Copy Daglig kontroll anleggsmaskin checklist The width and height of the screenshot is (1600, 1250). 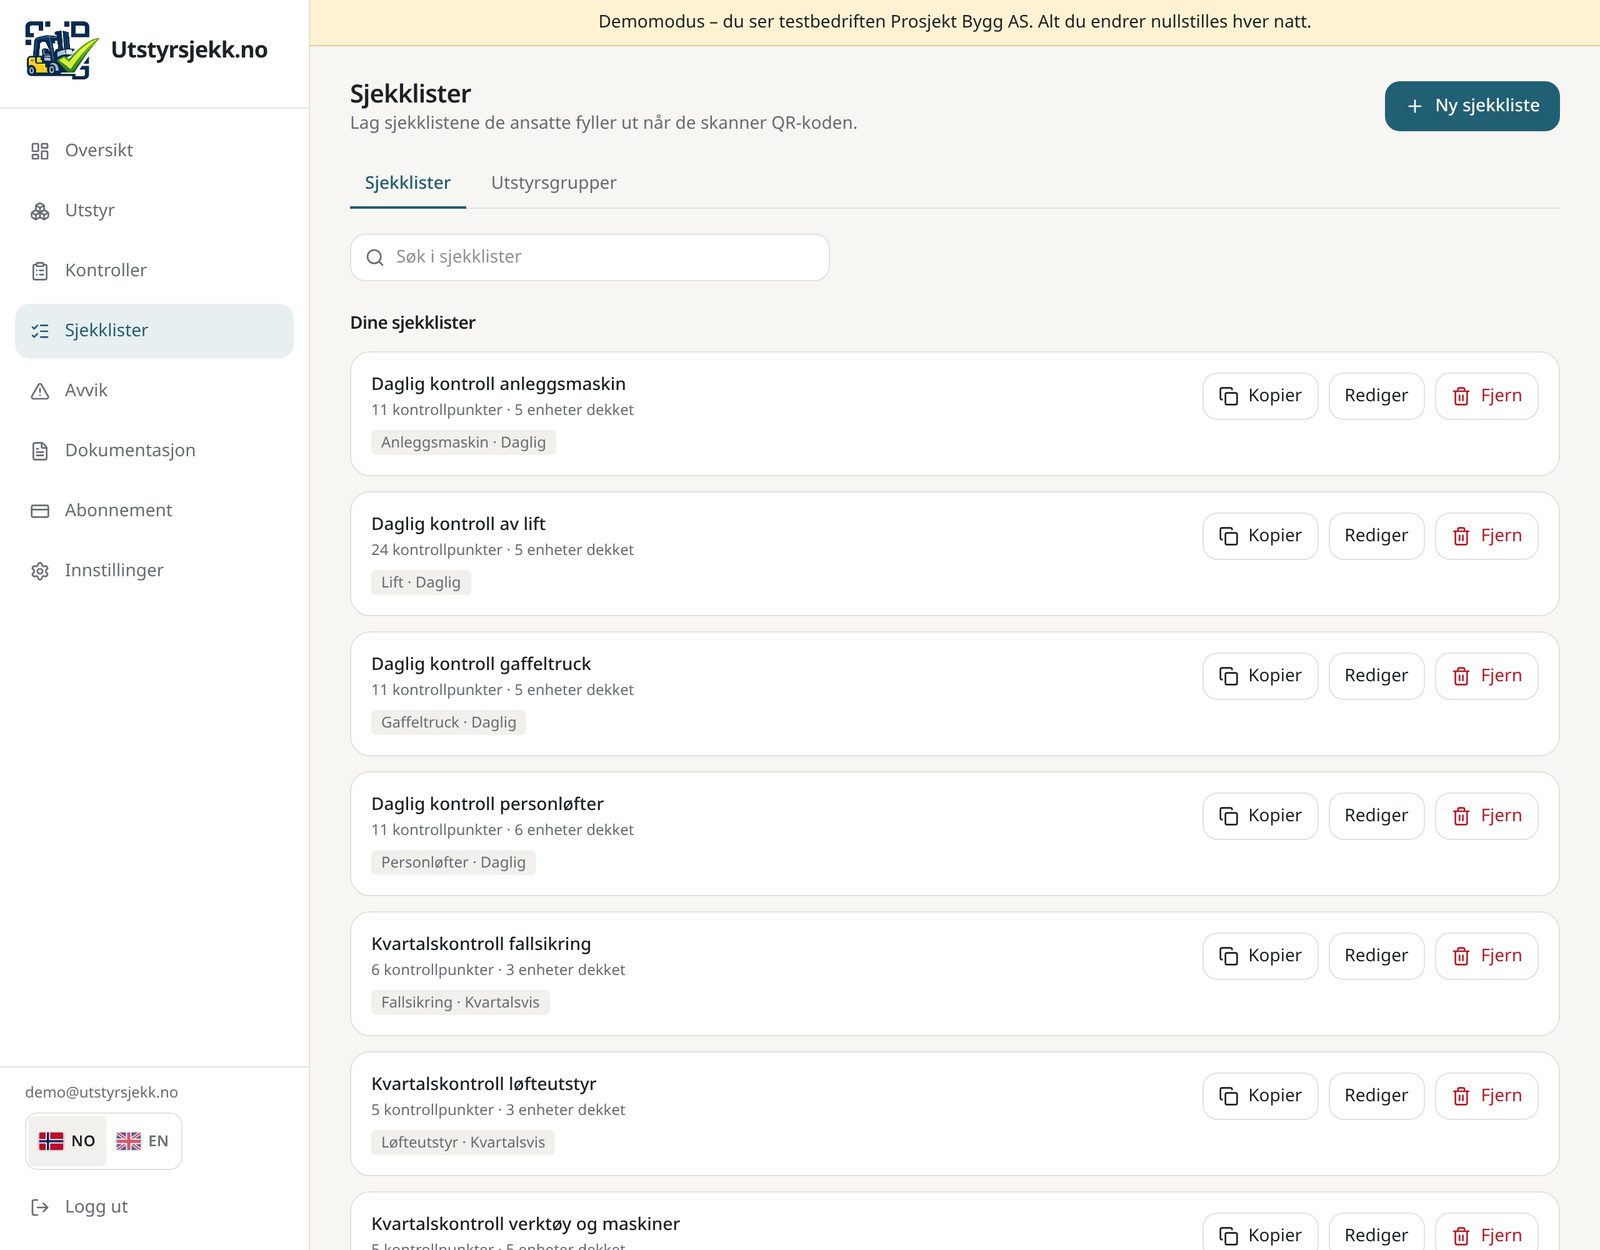click(x=1260, y=396)
